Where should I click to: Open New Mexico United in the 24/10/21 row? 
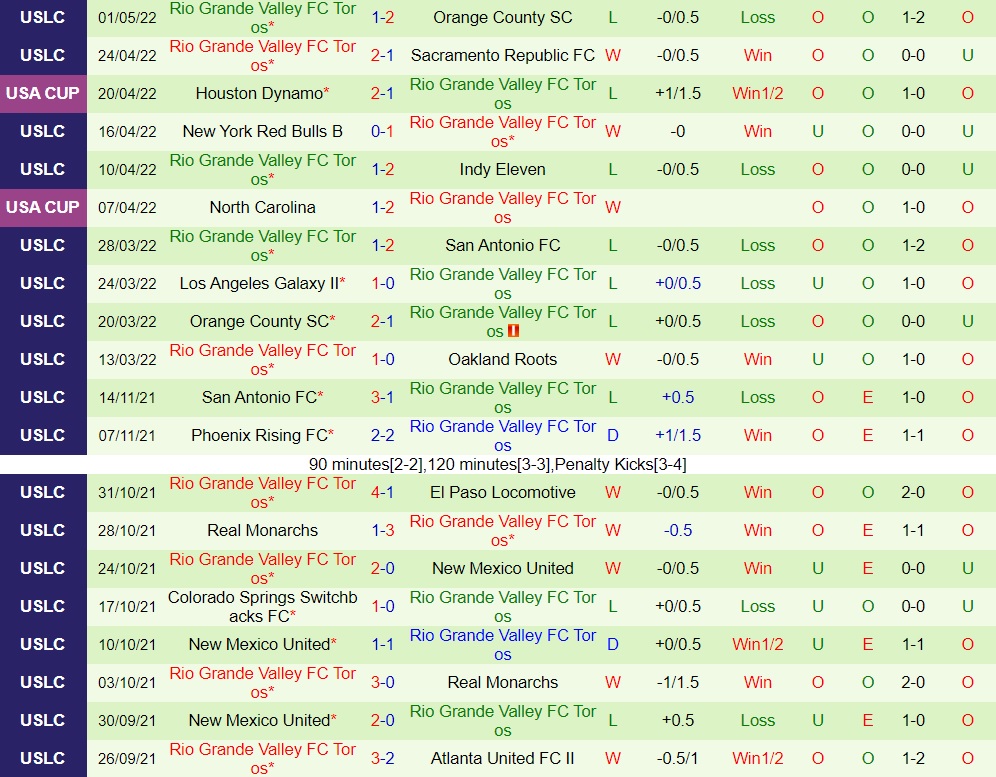[x=502, y=569]
